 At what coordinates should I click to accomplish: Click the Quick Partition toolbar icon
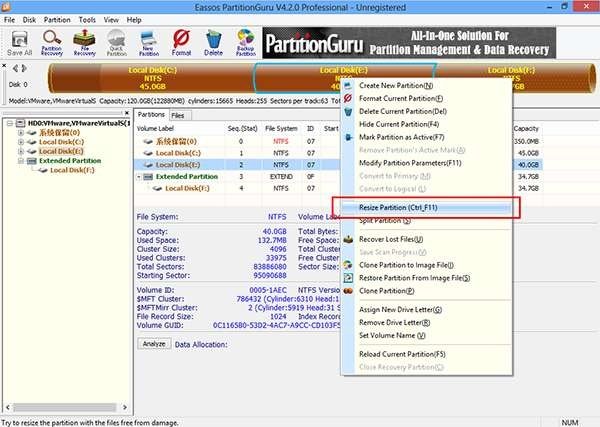(117, 43)
